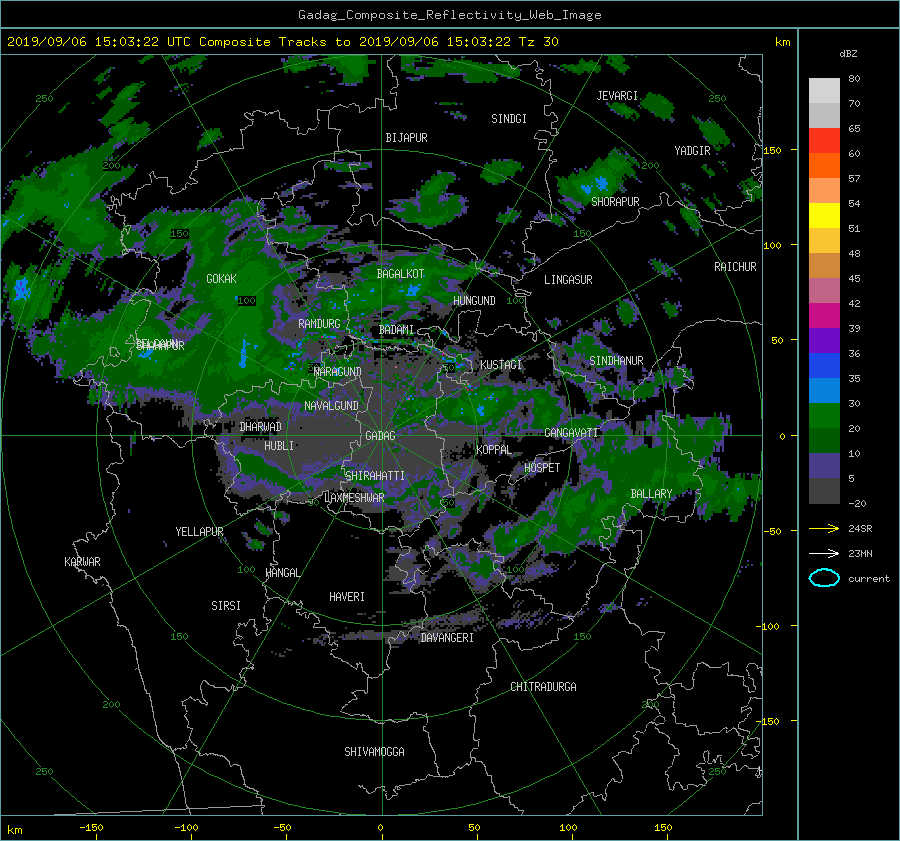Click the SHIRAHATTI city label
Viewport: 900px width, 841px height.
tap(375, 475)
